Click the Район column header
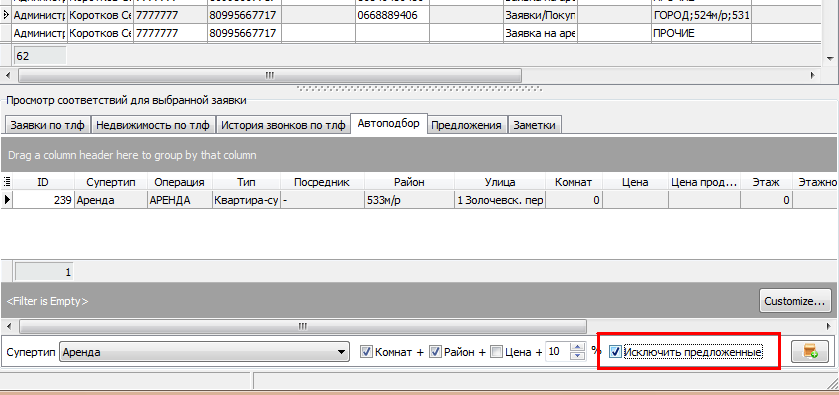This screenshot has height=395, width=839. click(x=409, y=182)
